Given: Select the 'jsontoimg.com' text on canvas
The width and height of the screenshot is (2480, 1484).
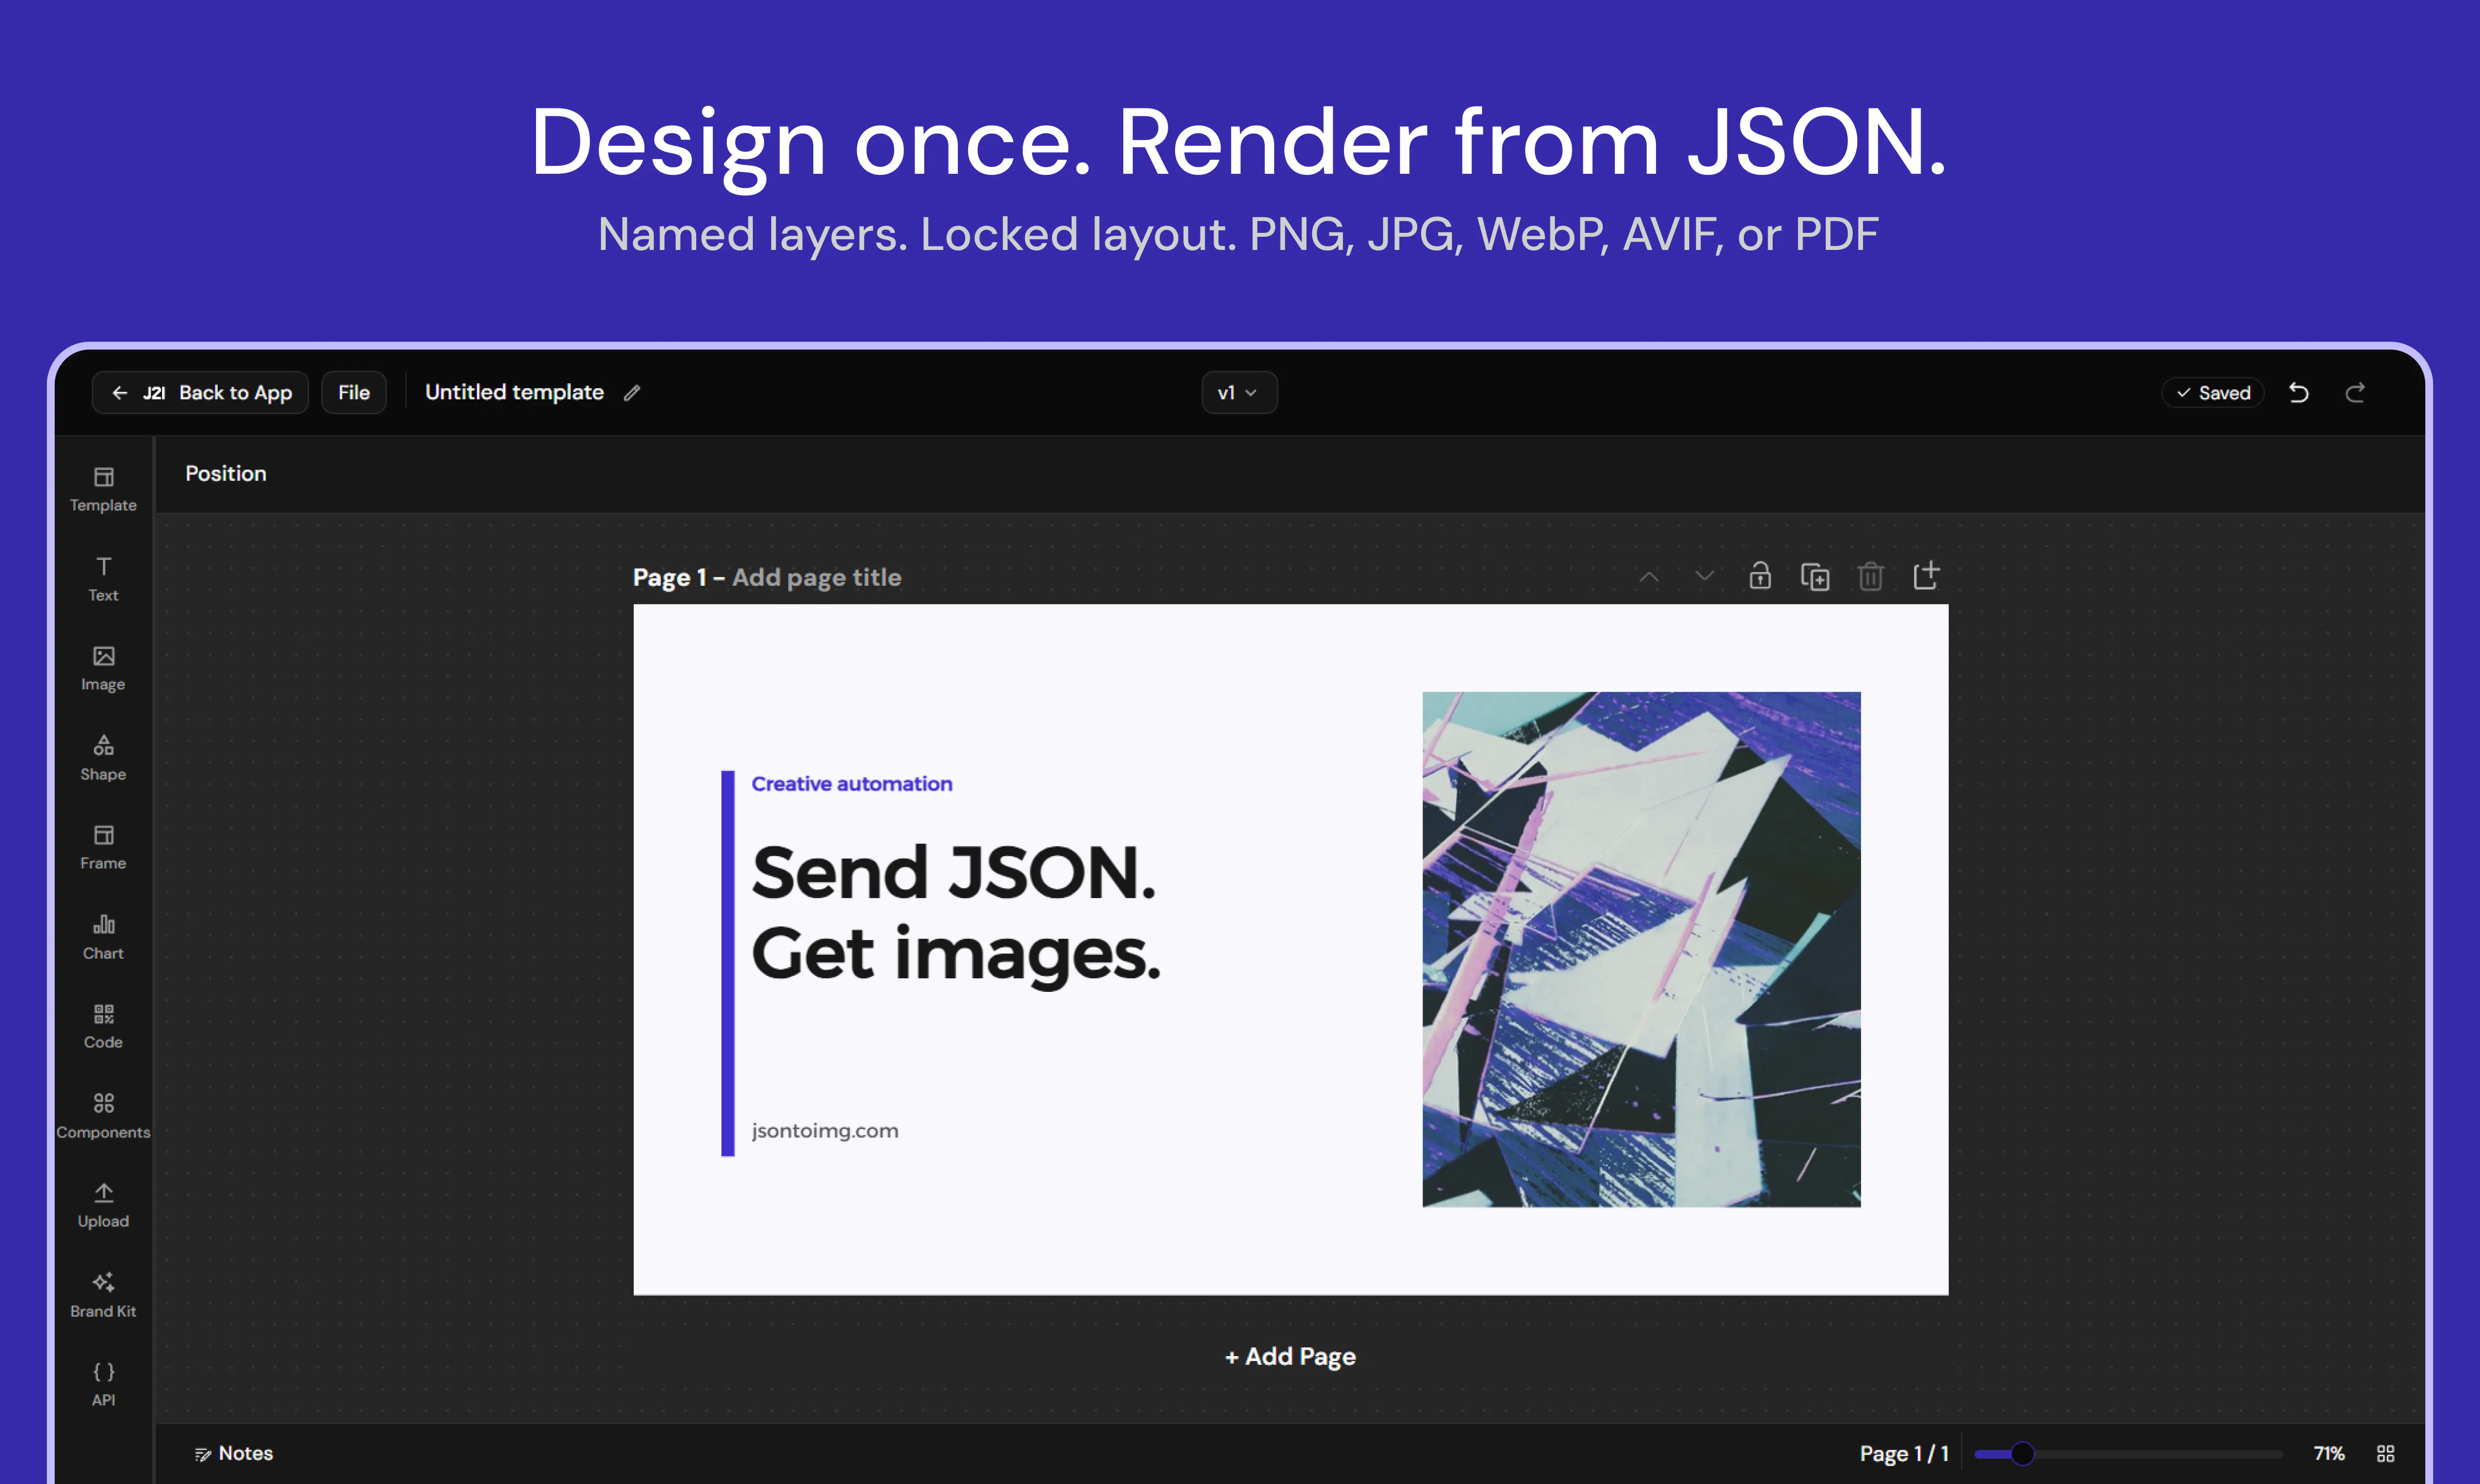Looking at the screenshot, I should coord(825,1131).
